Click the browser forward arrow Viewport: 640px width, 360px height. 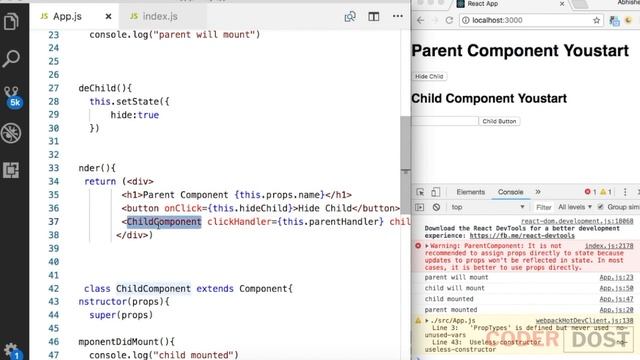pyautogui.click(x=435, y=20)
